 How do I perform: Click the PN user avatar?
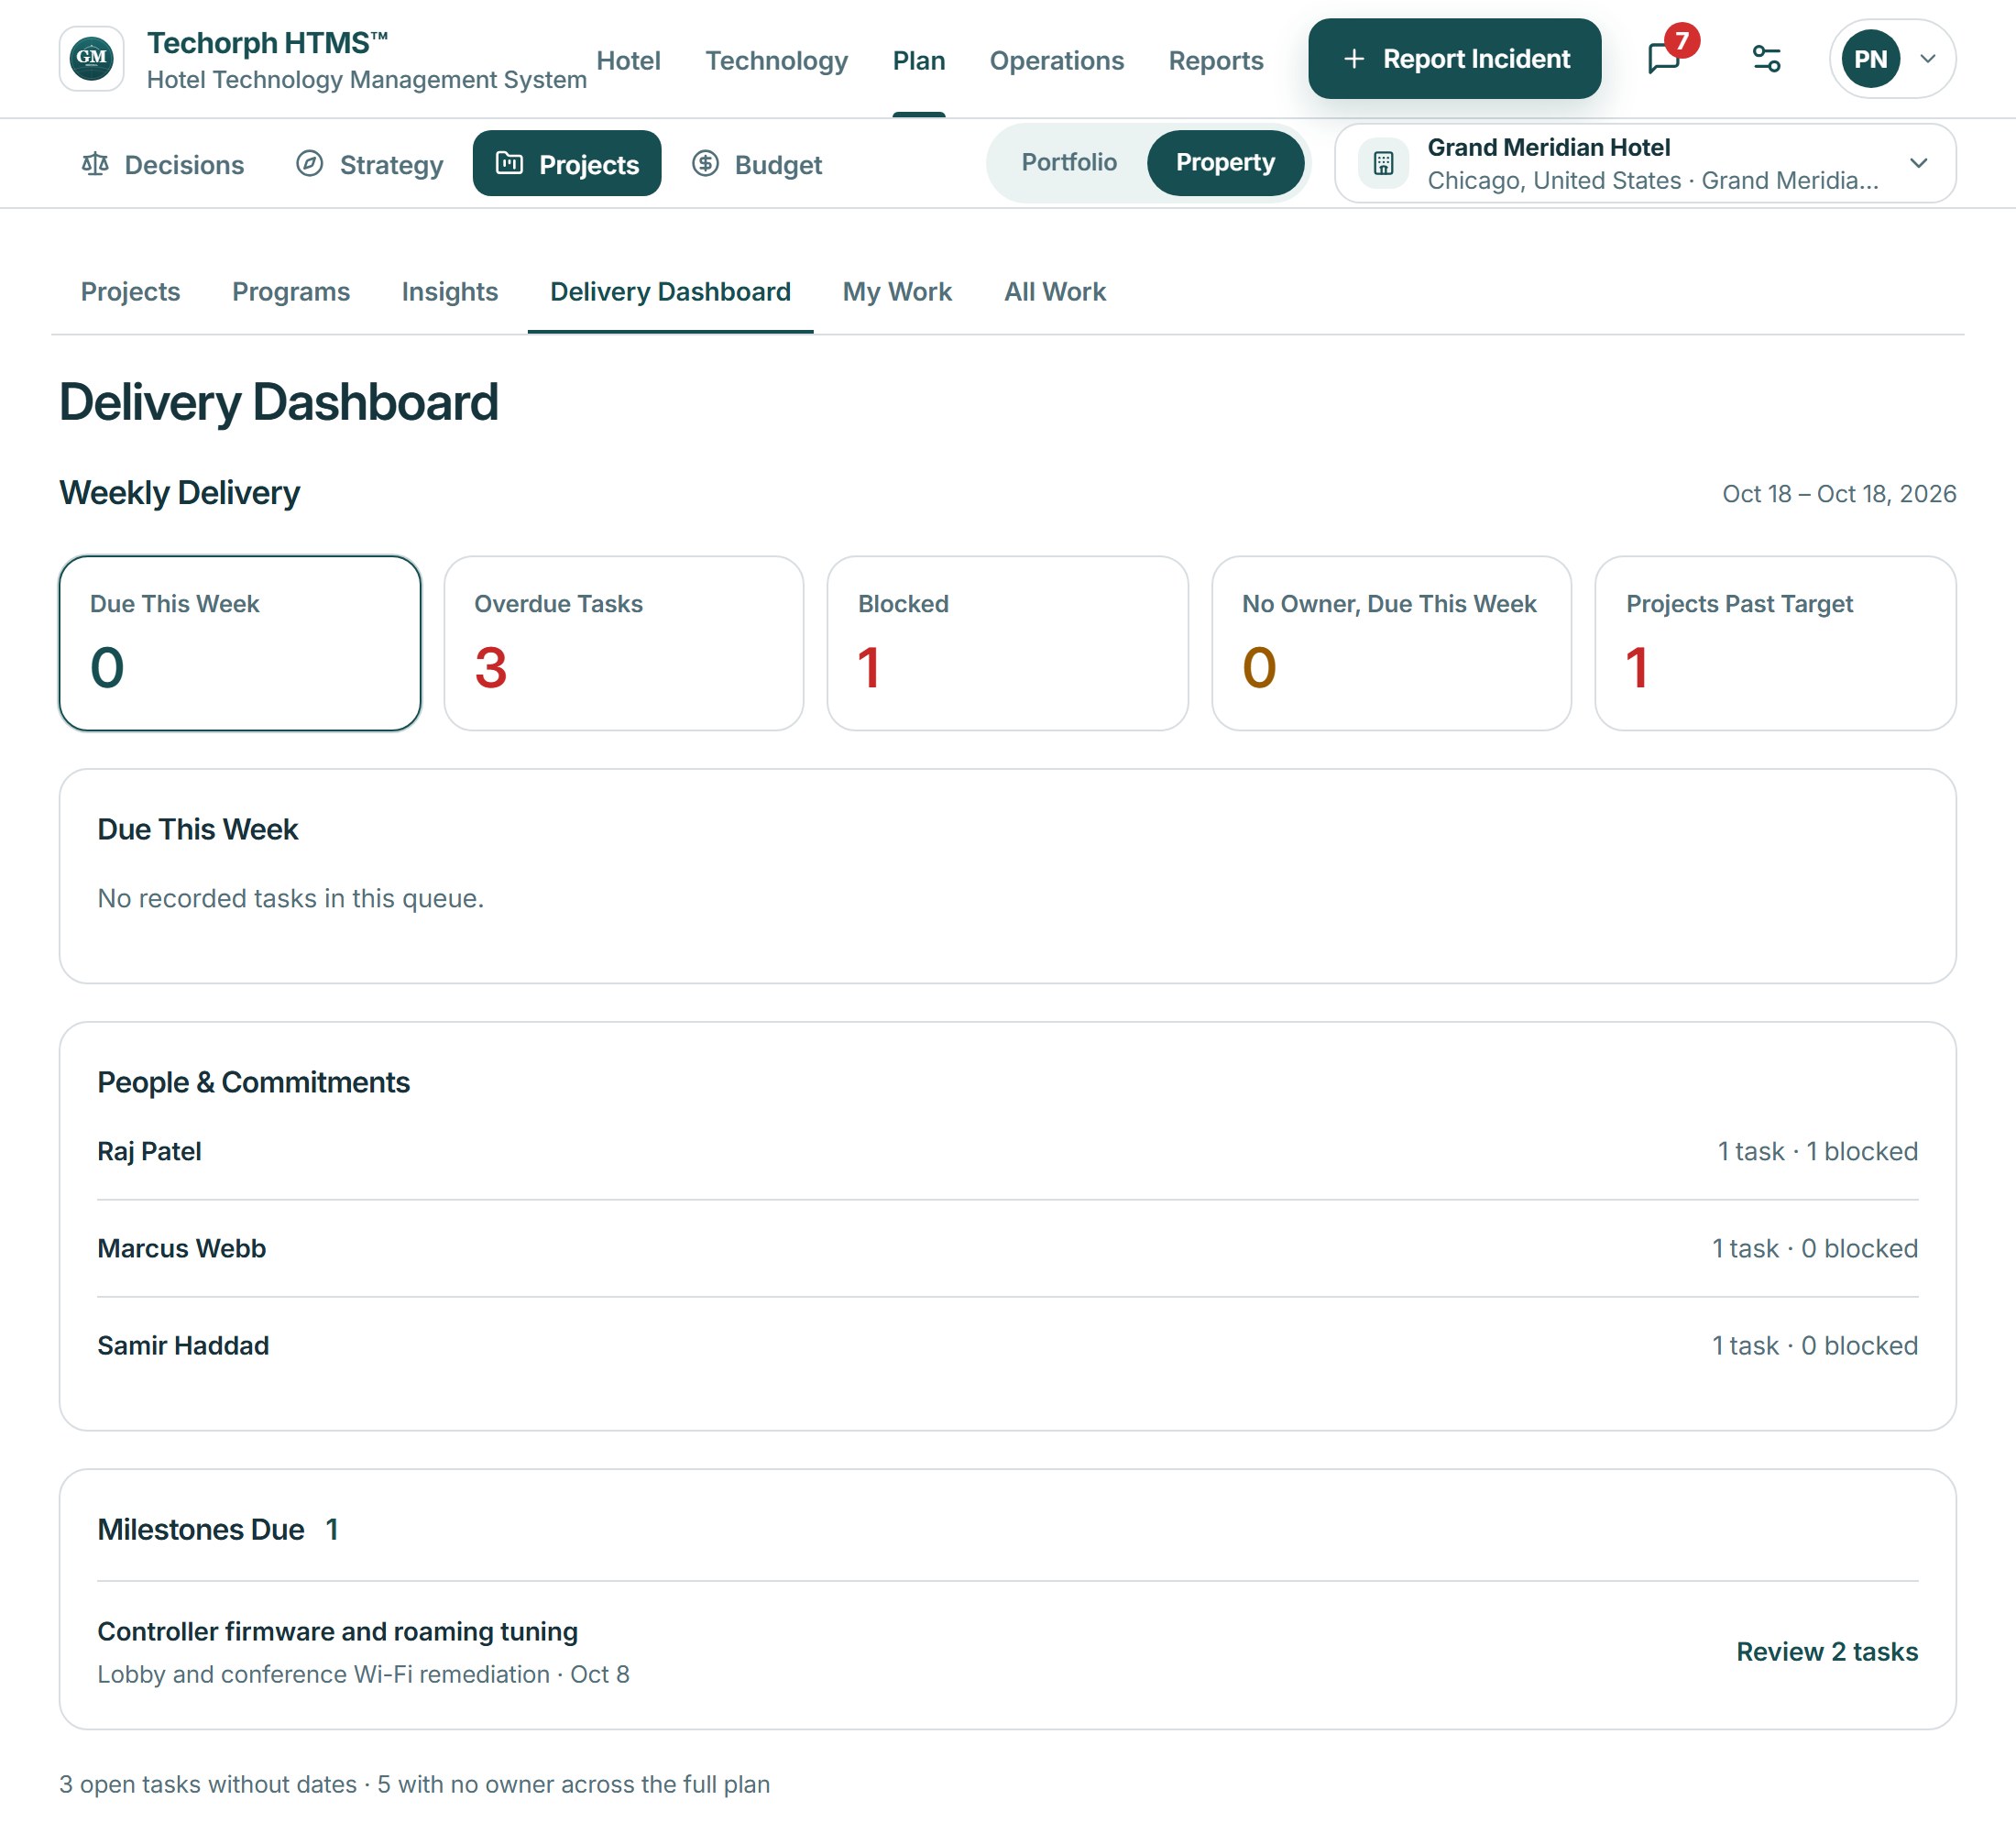click(x=1870, y=59)
